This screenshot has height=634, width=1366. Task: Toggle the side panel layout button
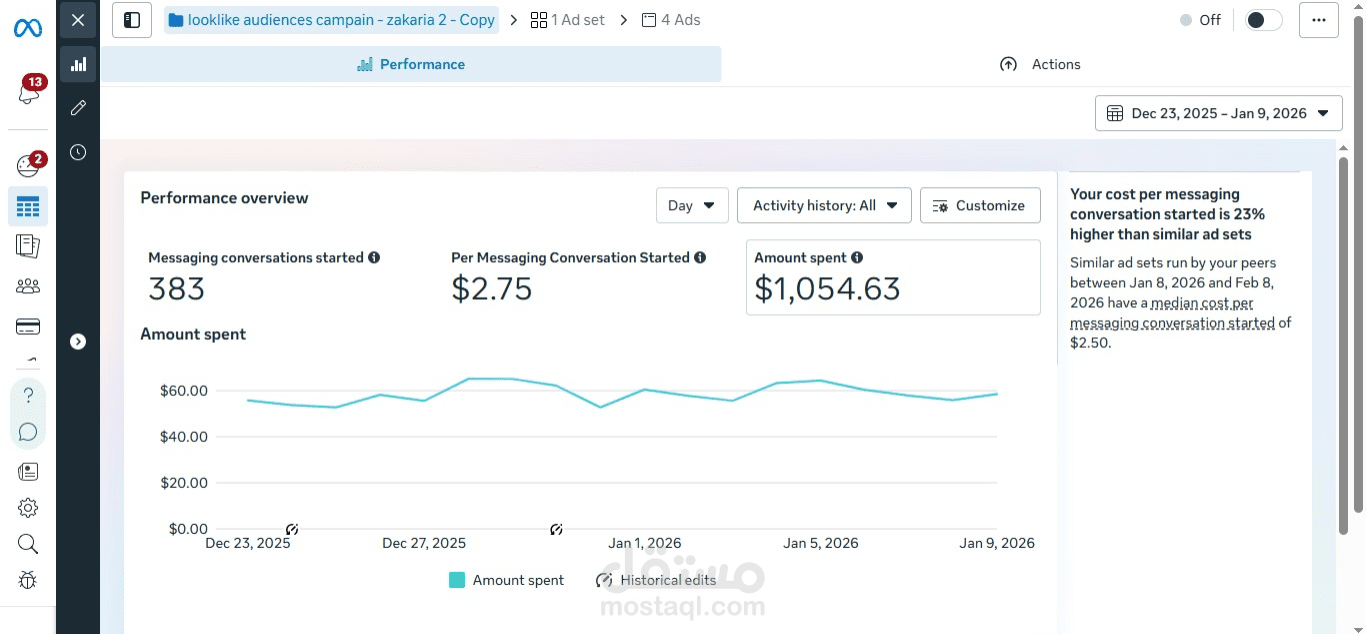[x=132, y=20]
